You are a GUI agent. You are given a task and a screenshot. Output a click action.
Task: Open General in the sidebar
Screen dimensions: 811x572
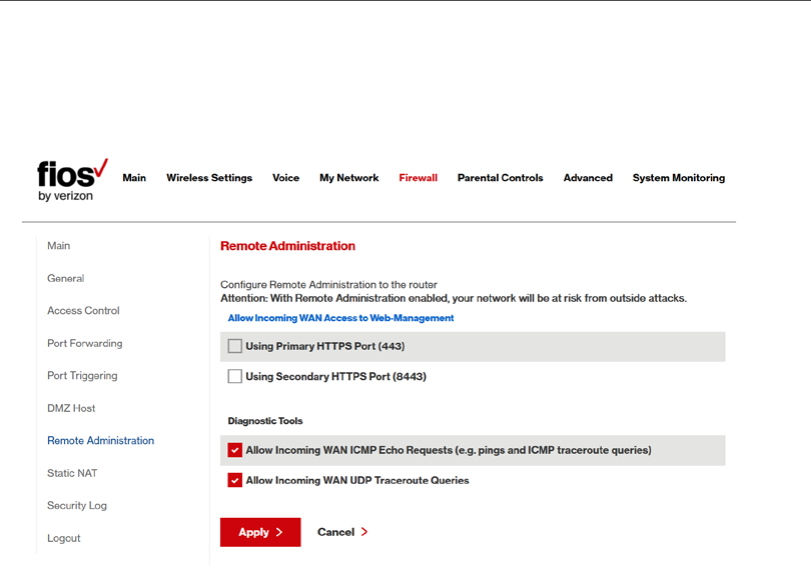pos(66,278)
